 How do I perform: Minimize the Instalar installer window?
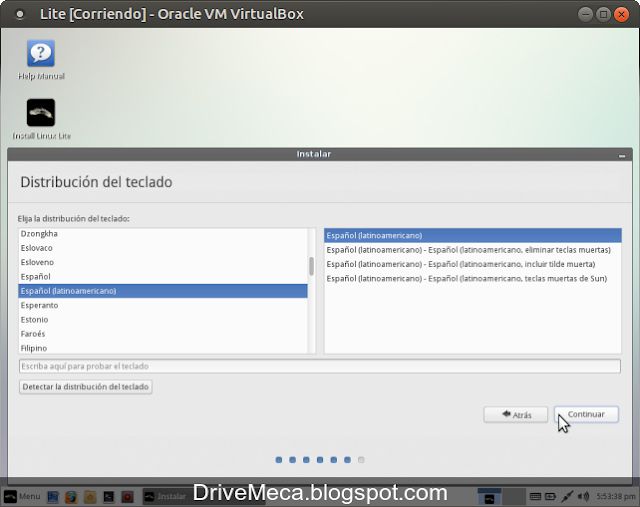click(622, 156)
